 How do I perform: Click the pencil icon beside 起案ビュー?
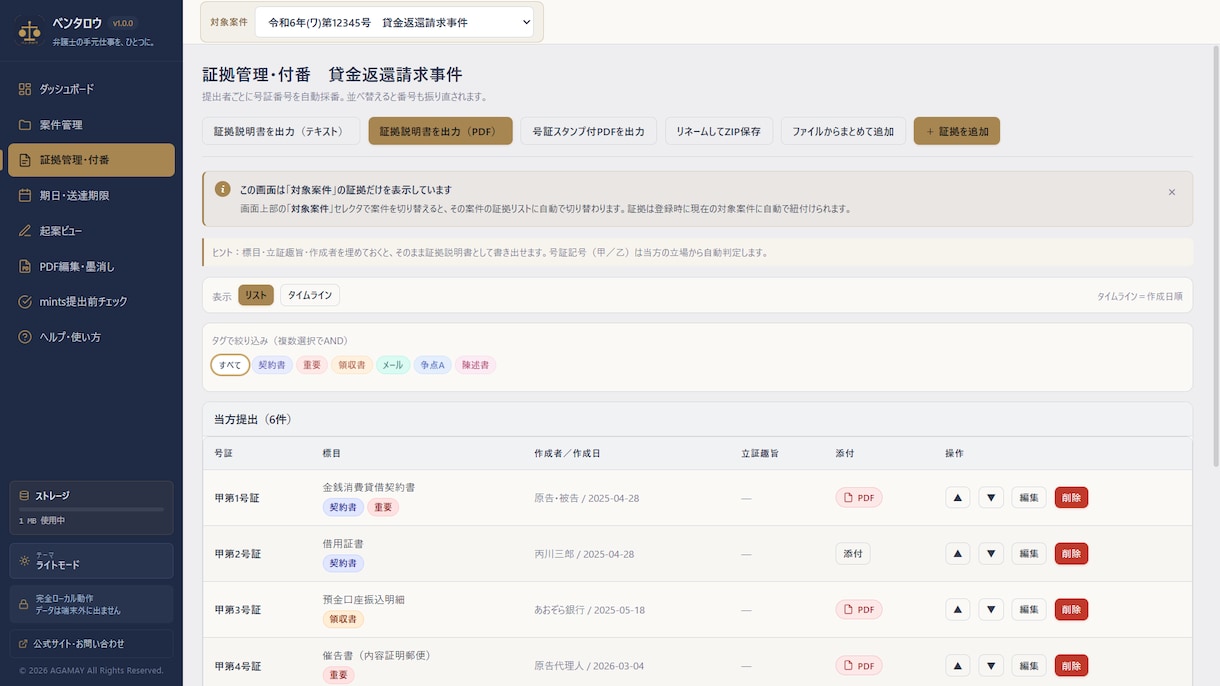(x=25, y=231)
